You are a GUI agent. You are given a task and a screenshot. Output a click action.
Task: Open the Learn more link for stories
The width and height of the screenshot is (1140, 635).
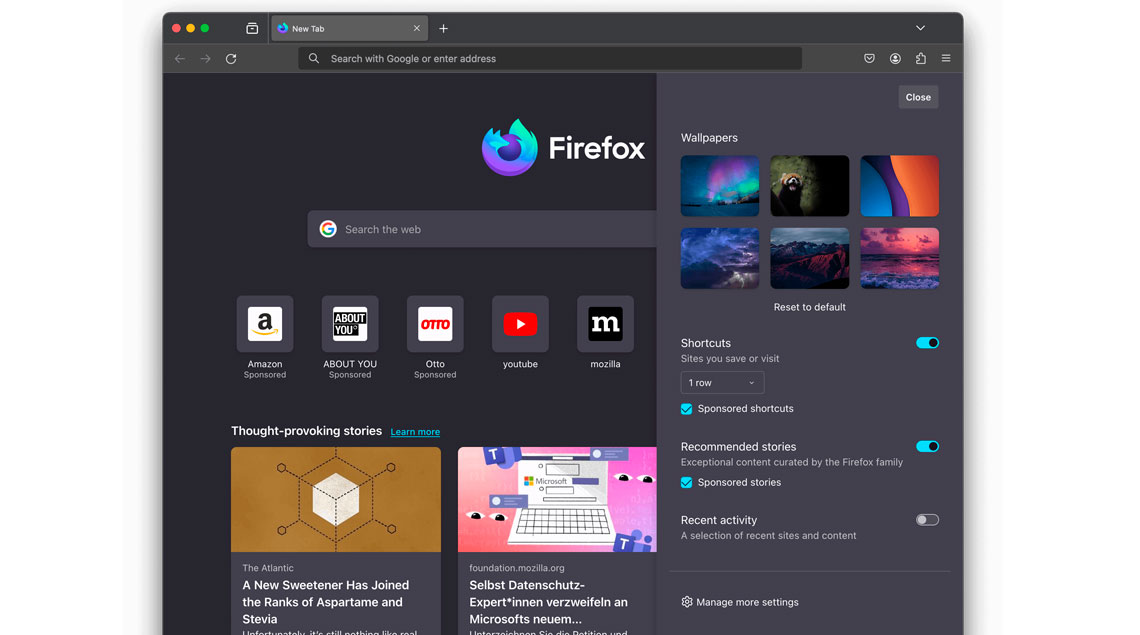pyautogui.click(x=415, y=431)
